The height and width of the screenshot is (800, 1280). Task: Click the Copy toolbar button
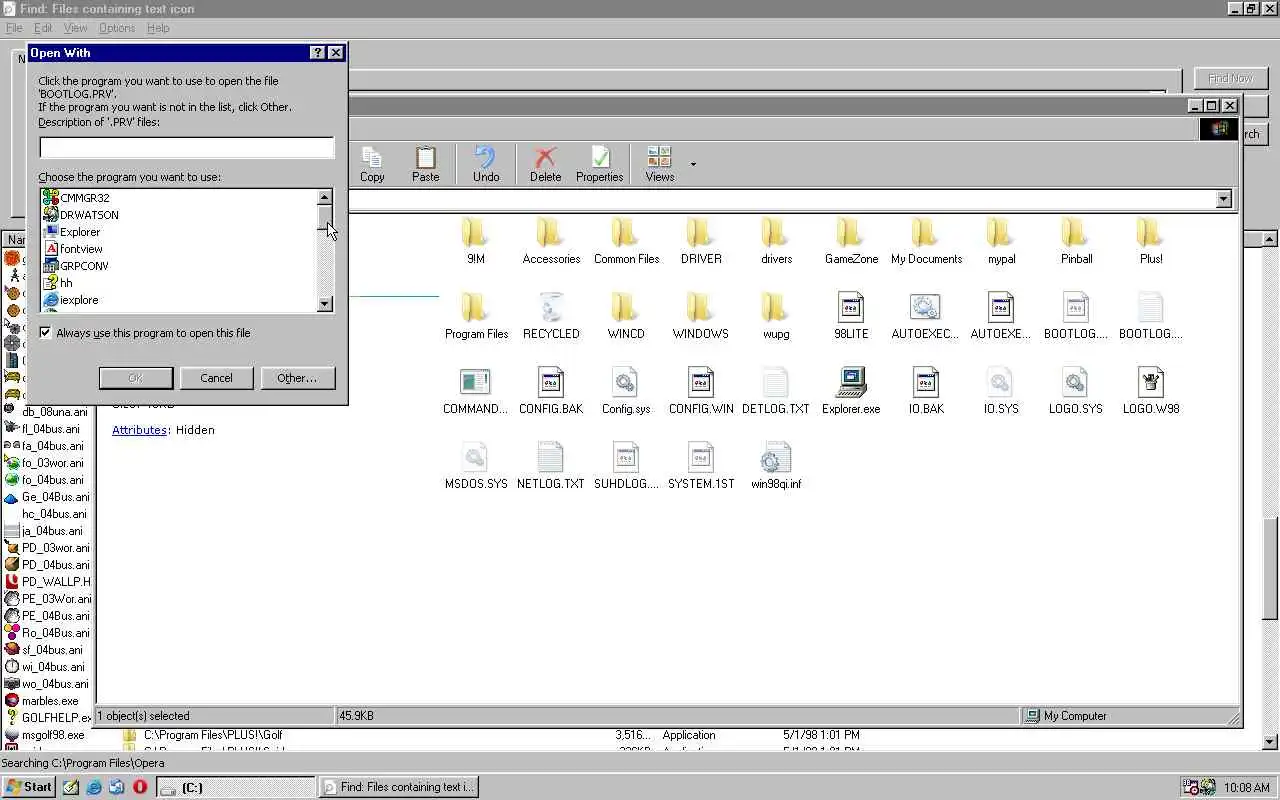(x=372, y=164)
